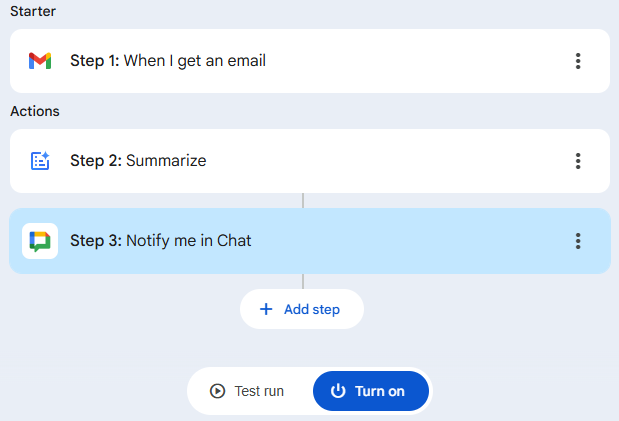
Task: Click the Gmail icon in Step 1
Action: [x=40, y=61]
